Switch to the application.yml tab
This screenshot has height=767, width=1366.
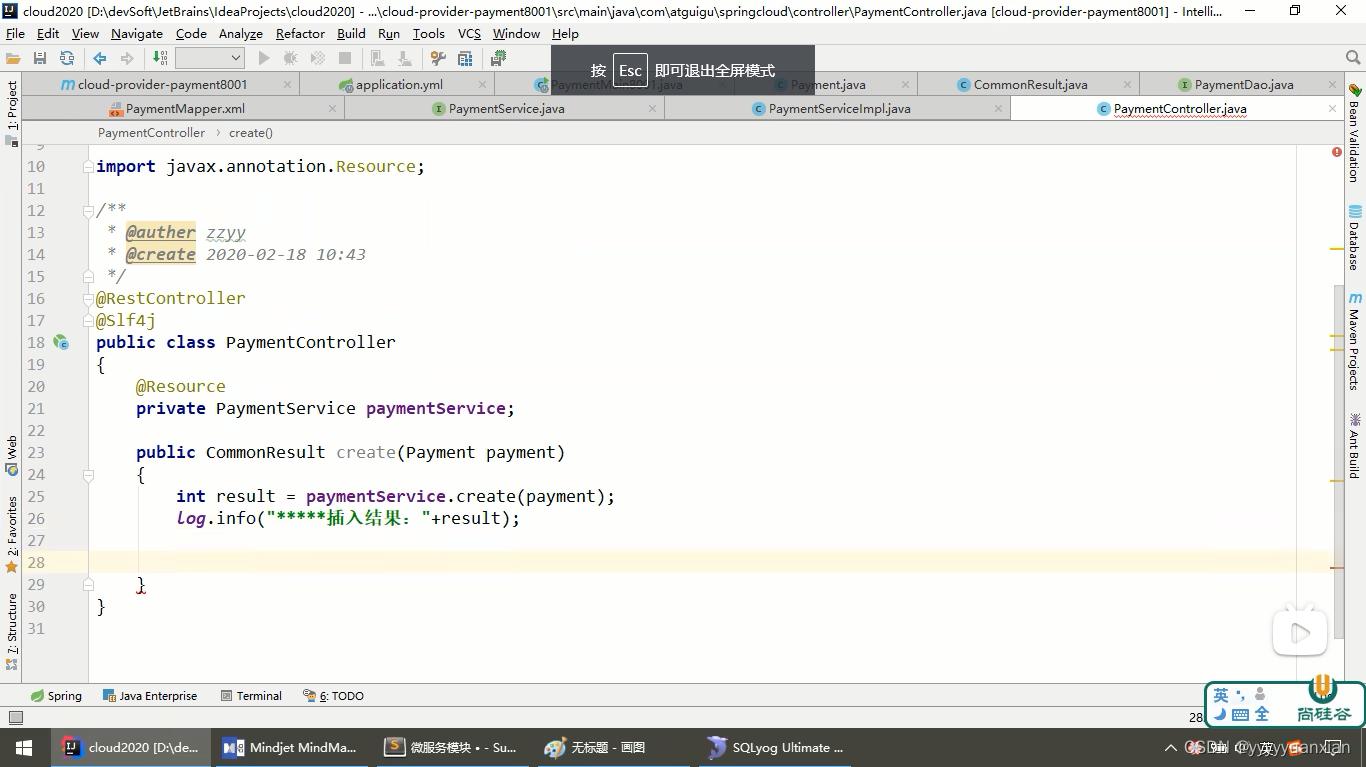[397, 85]
